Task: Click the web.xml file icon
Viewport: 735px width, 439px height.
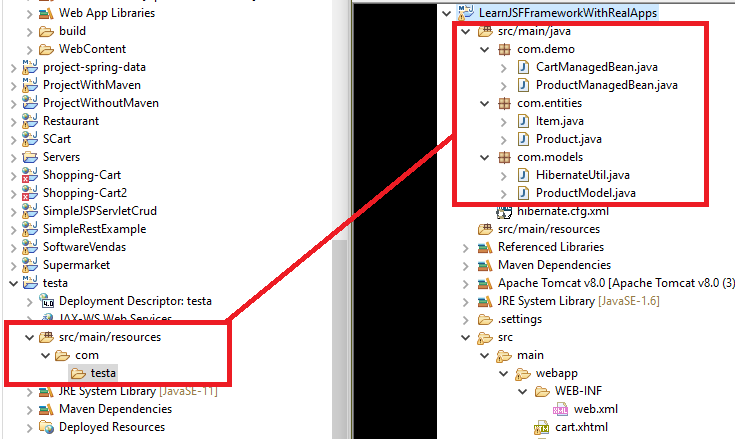Action: [560, 409]
